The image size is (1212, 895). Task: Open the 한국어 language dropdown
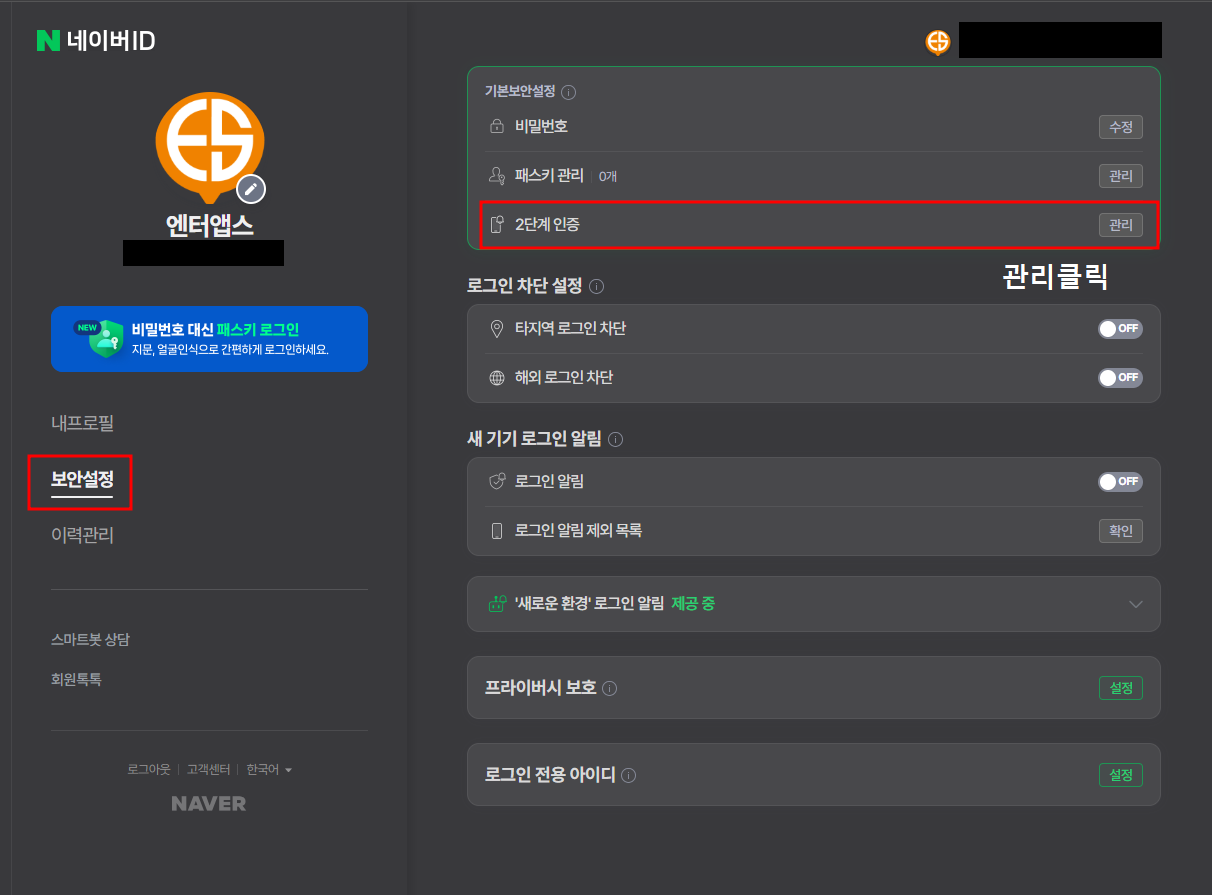click(x=269, y=770)
